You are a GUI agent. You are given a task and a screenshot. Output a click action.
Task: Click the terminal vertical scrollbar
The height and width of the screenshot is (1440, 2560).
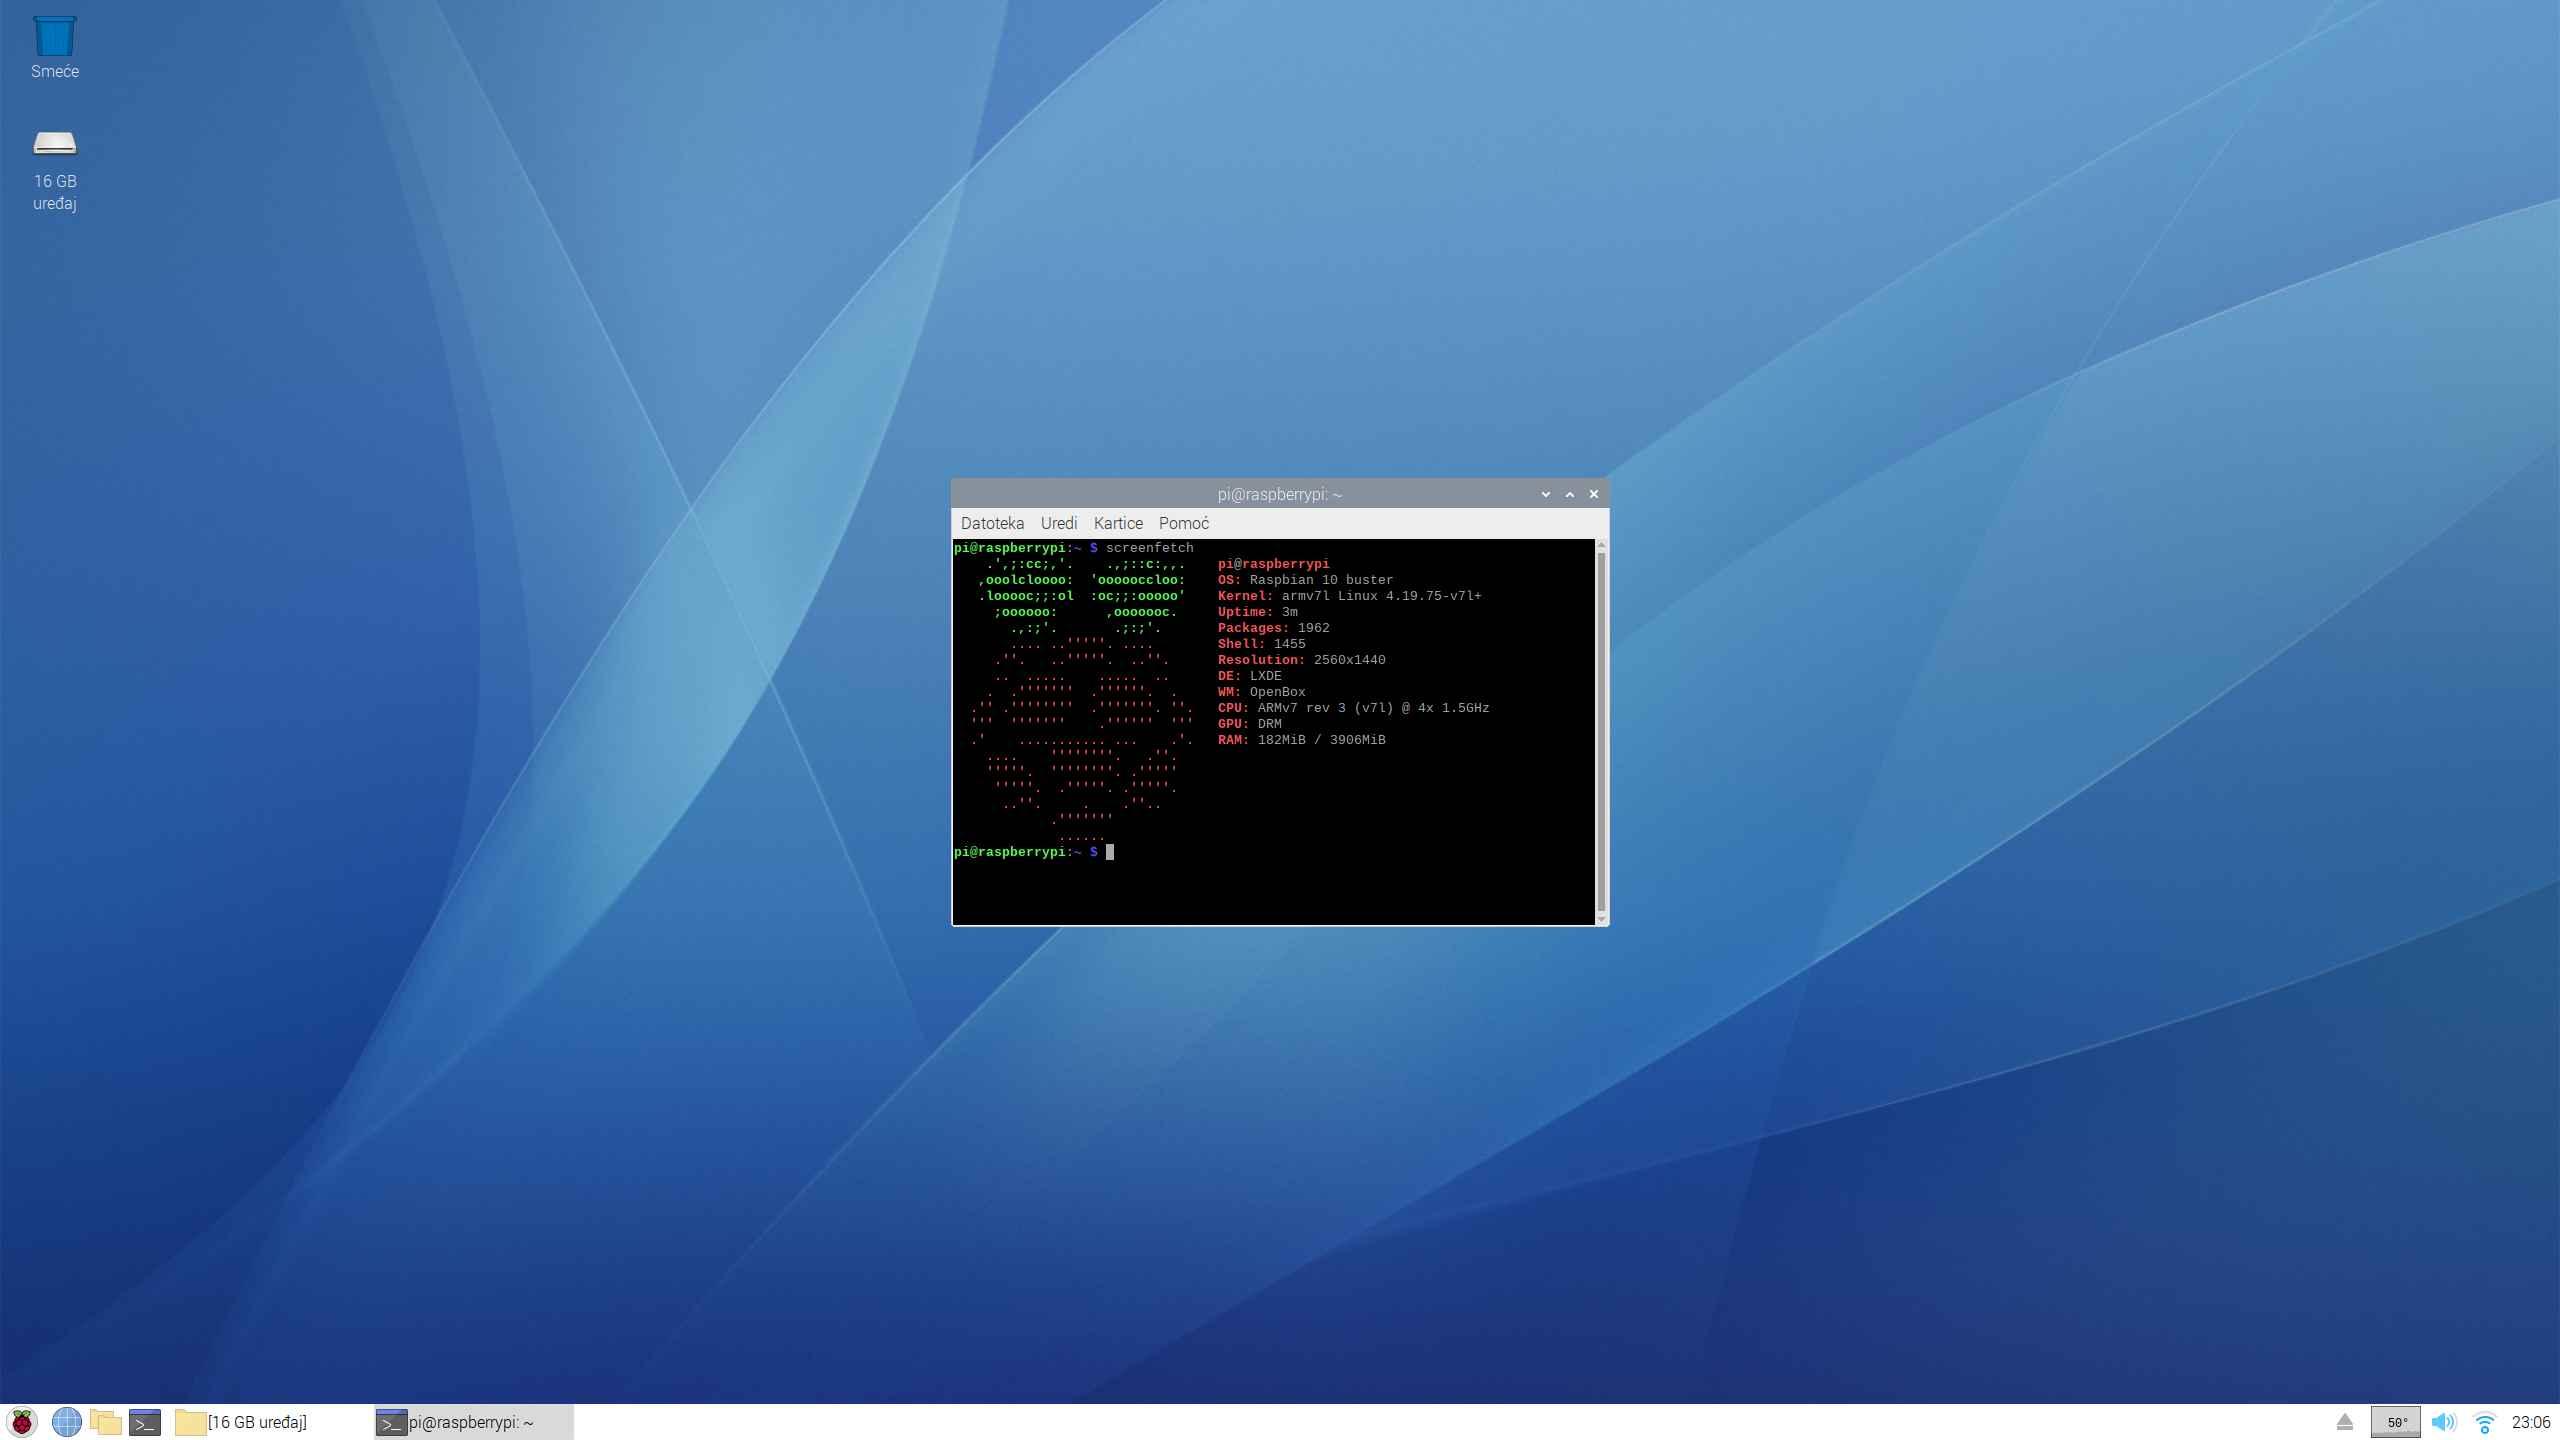(1601, 730)
